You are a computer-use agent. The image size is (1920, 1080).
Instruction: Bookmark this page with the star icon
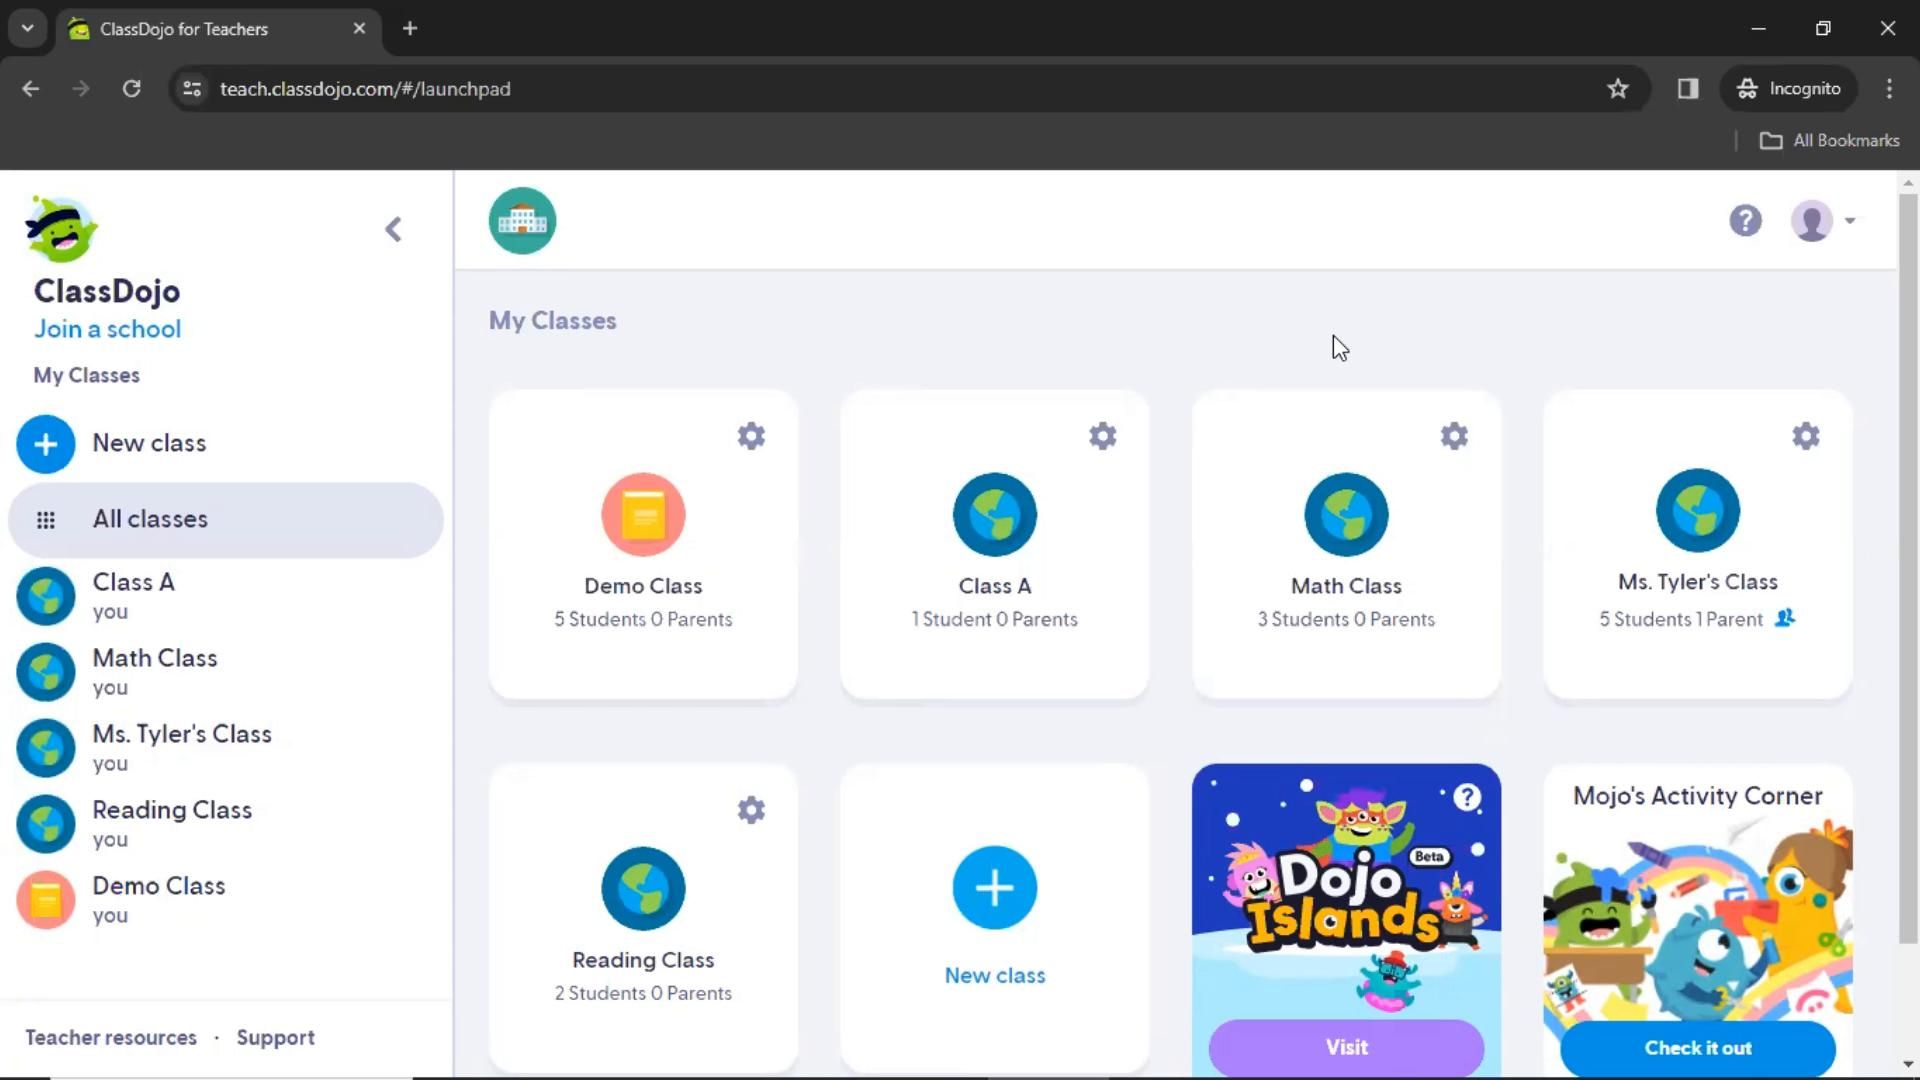coord(1617,89)
